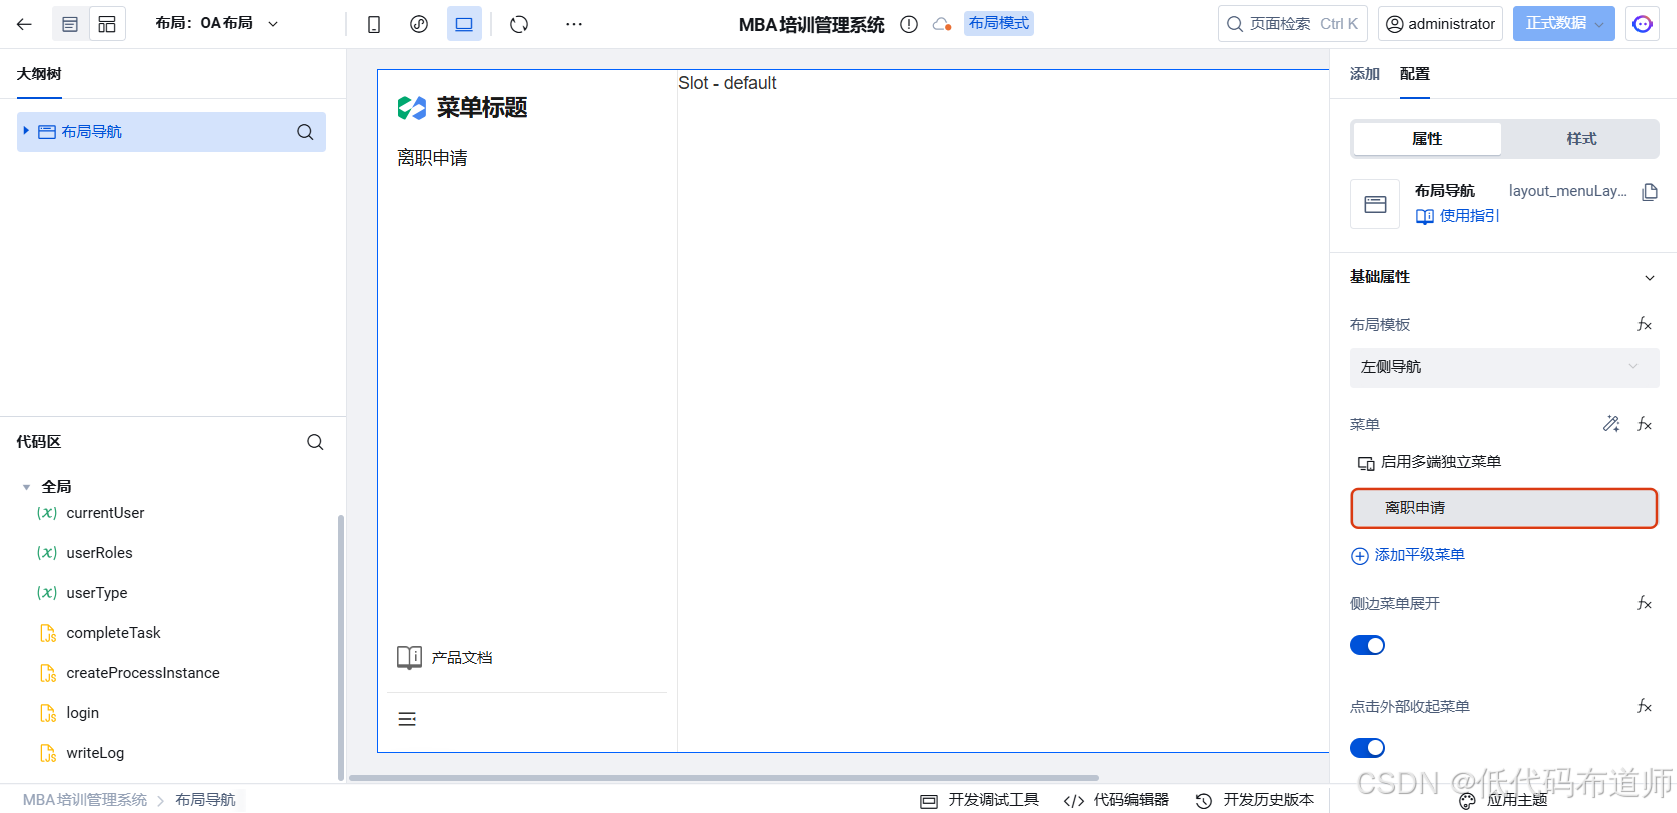
Task: Click the 布局导航 breadcrumb
Action: [x=205, y=800]
